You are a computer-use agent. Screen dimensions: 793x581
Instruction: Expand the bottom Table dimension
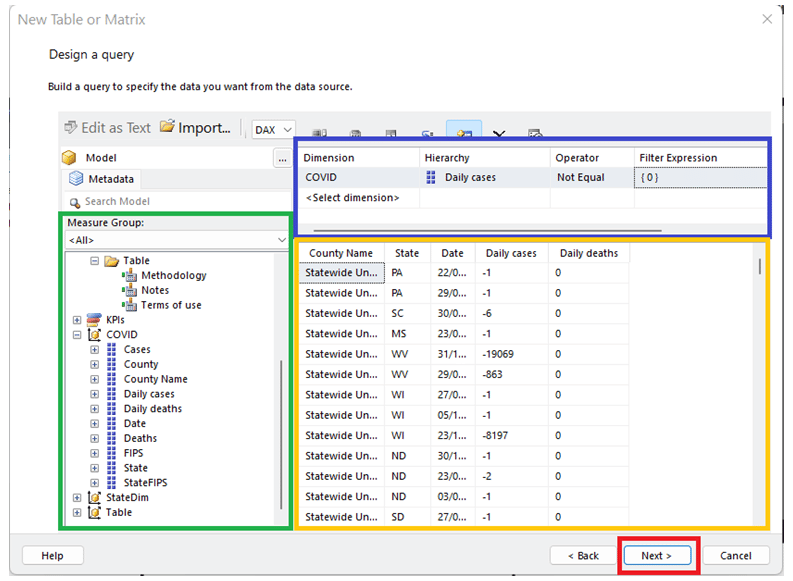[x=77, y=513]
